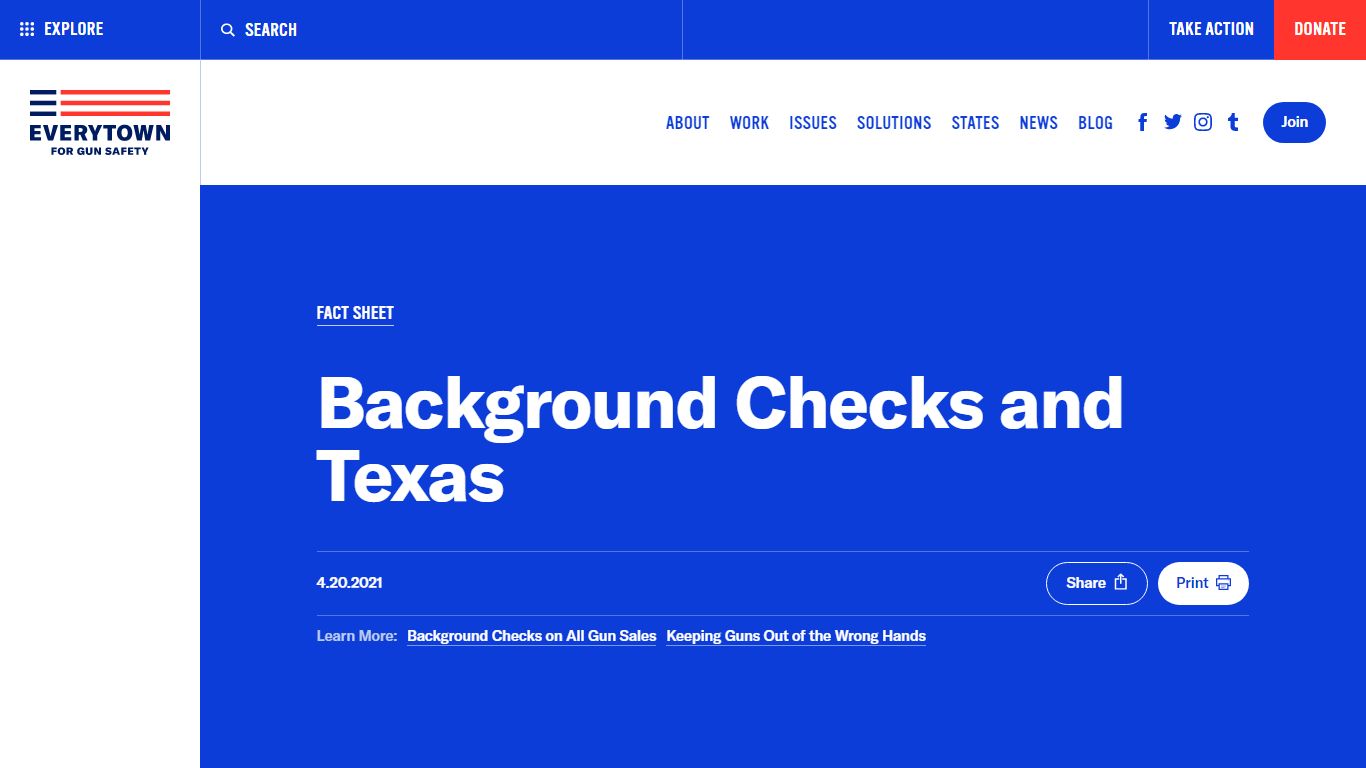Go to the News menu item

1039,123
